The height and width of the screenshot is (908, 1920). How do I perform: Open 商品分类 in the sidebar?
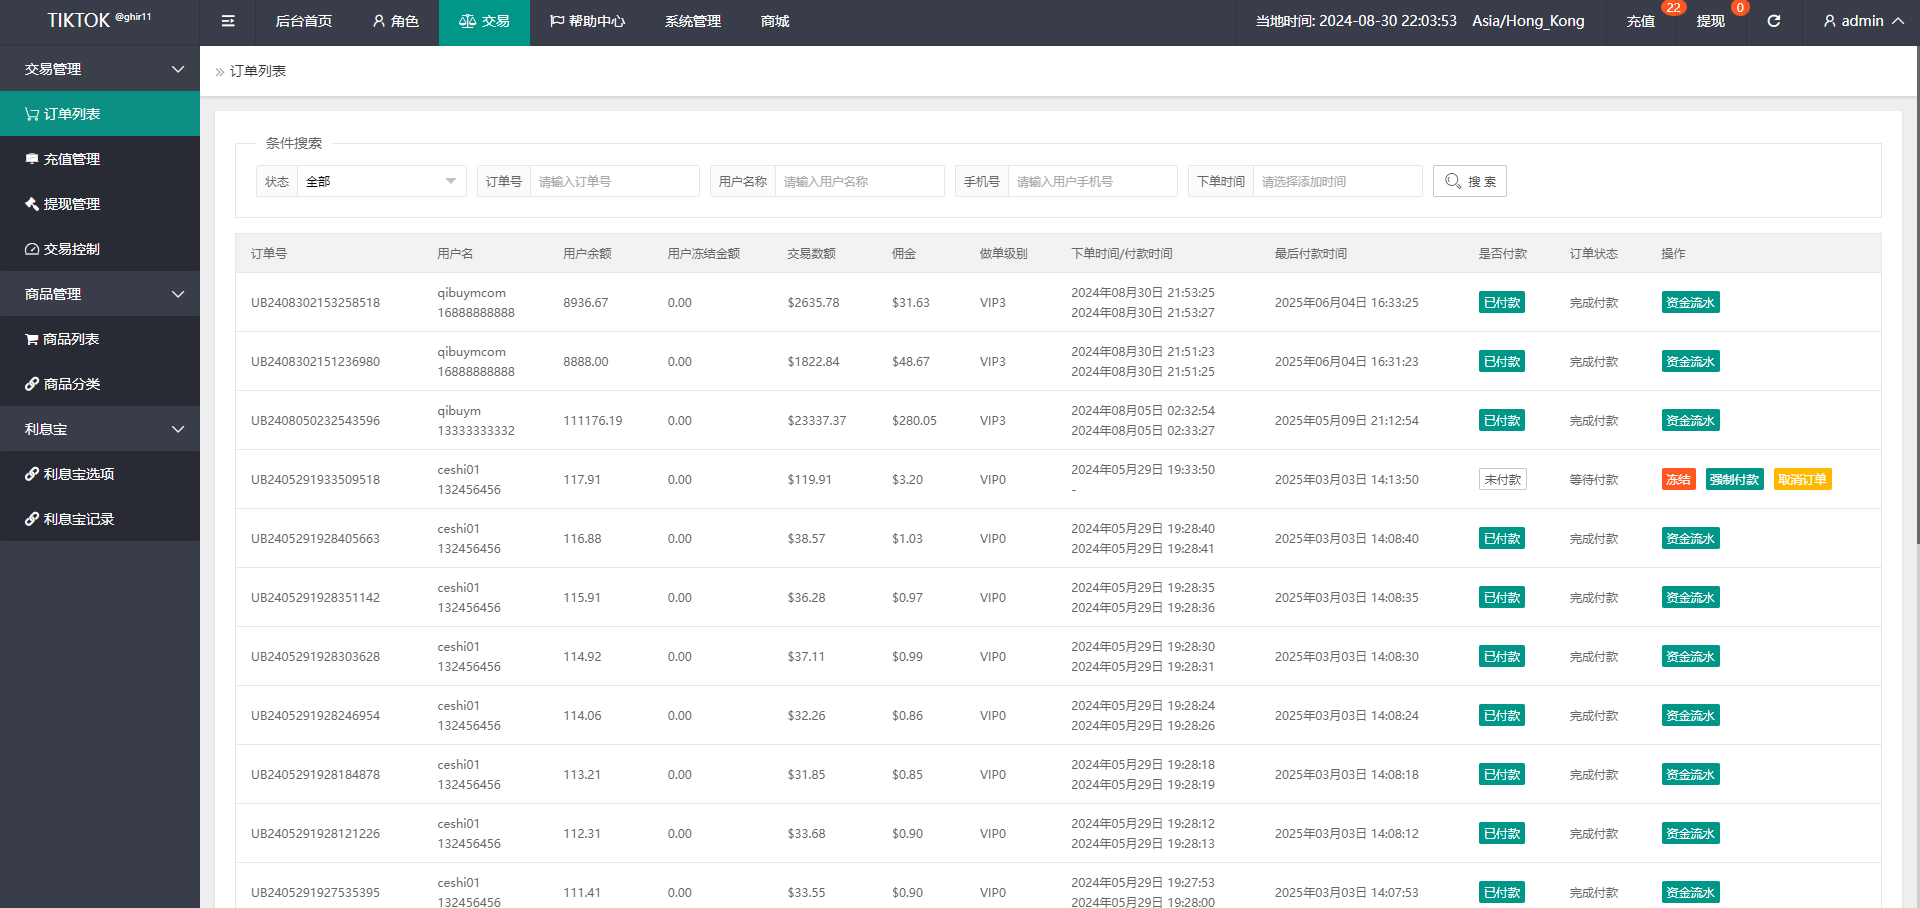point(71,384)
